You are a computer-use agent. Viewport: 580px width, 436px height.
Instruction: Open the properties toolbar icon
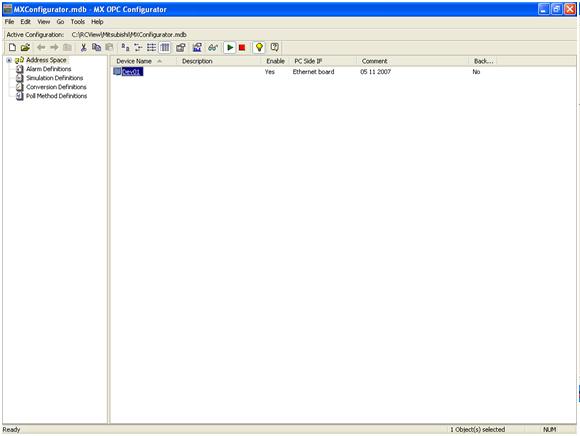(181, 47)
